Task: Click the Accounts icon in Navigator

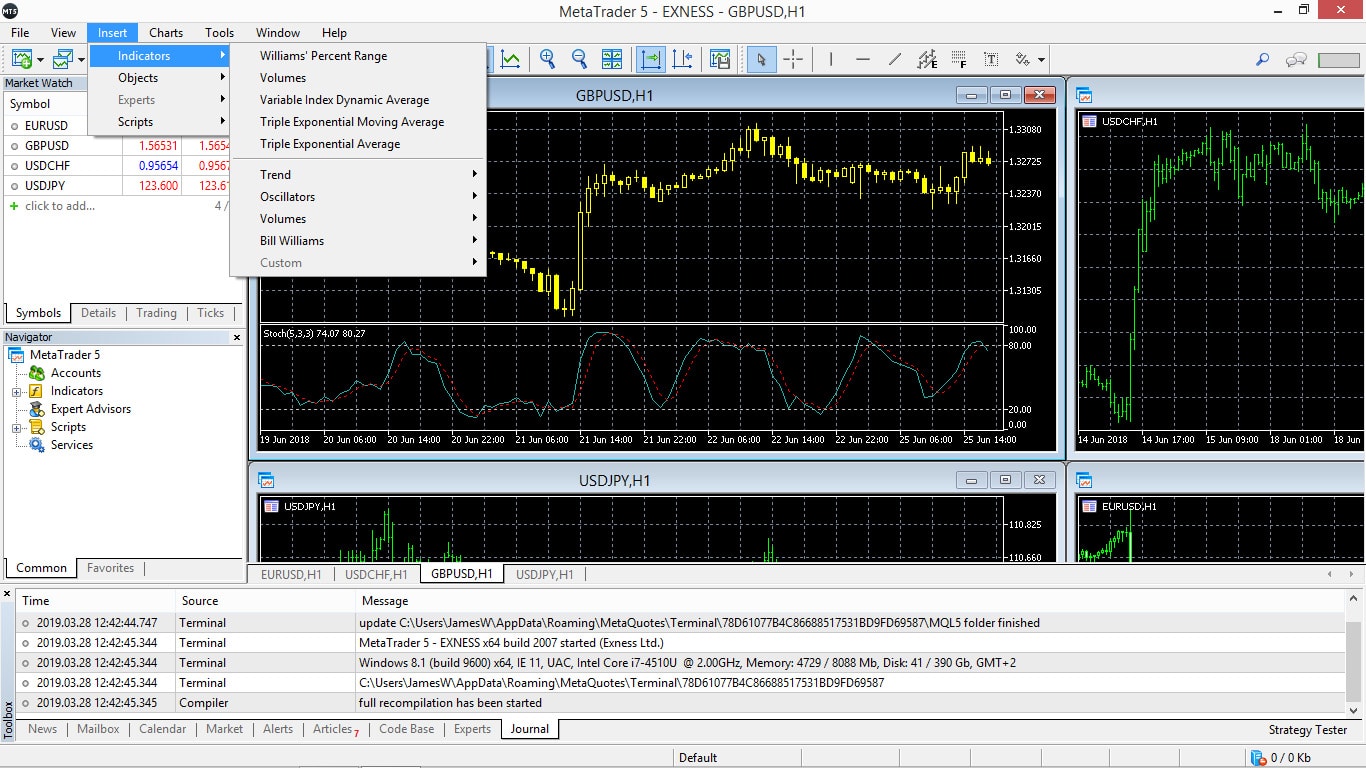Action: point(37,373)
